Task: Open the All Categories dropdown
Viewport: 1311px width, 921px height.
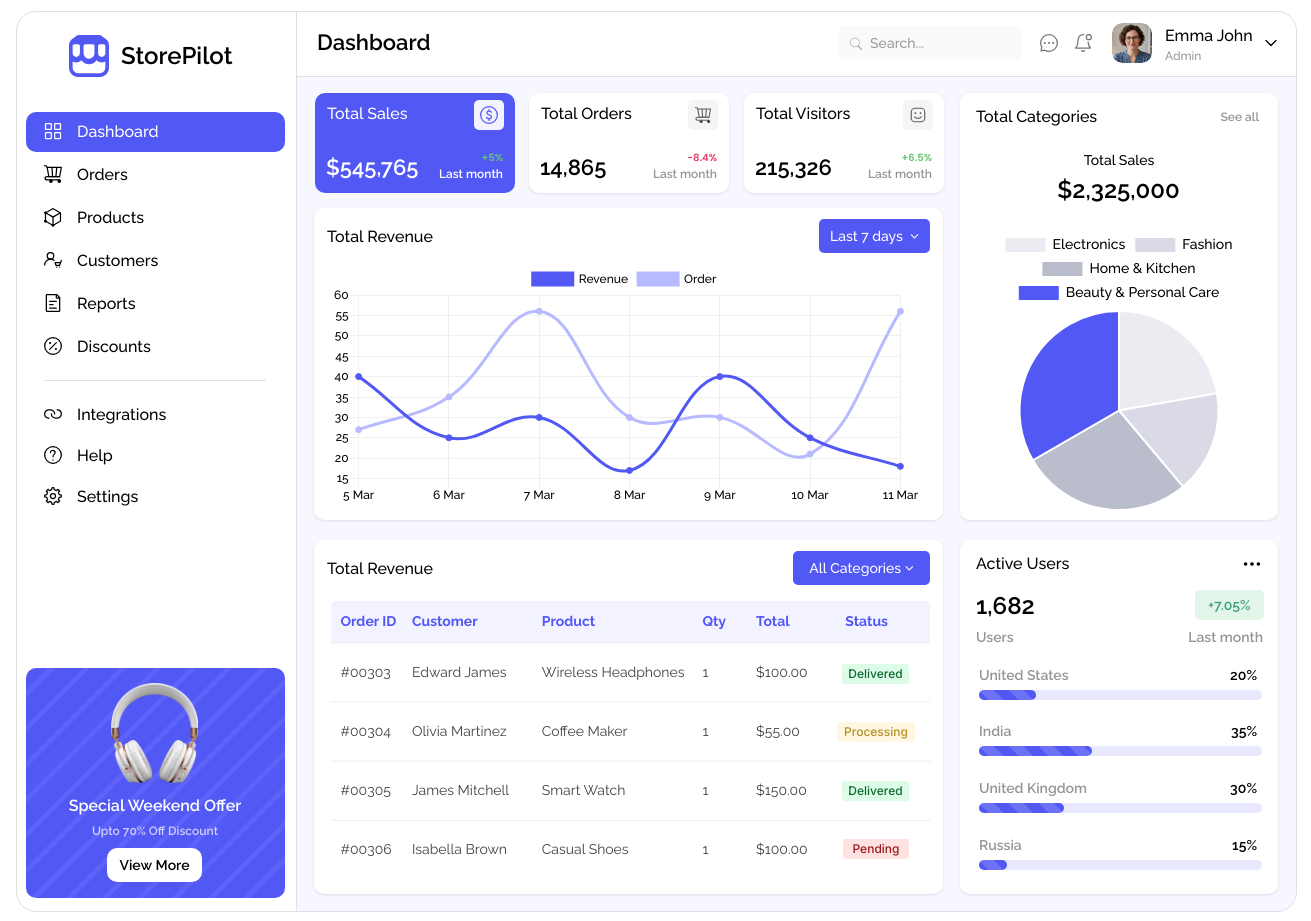Action: (x=861, y=568)
